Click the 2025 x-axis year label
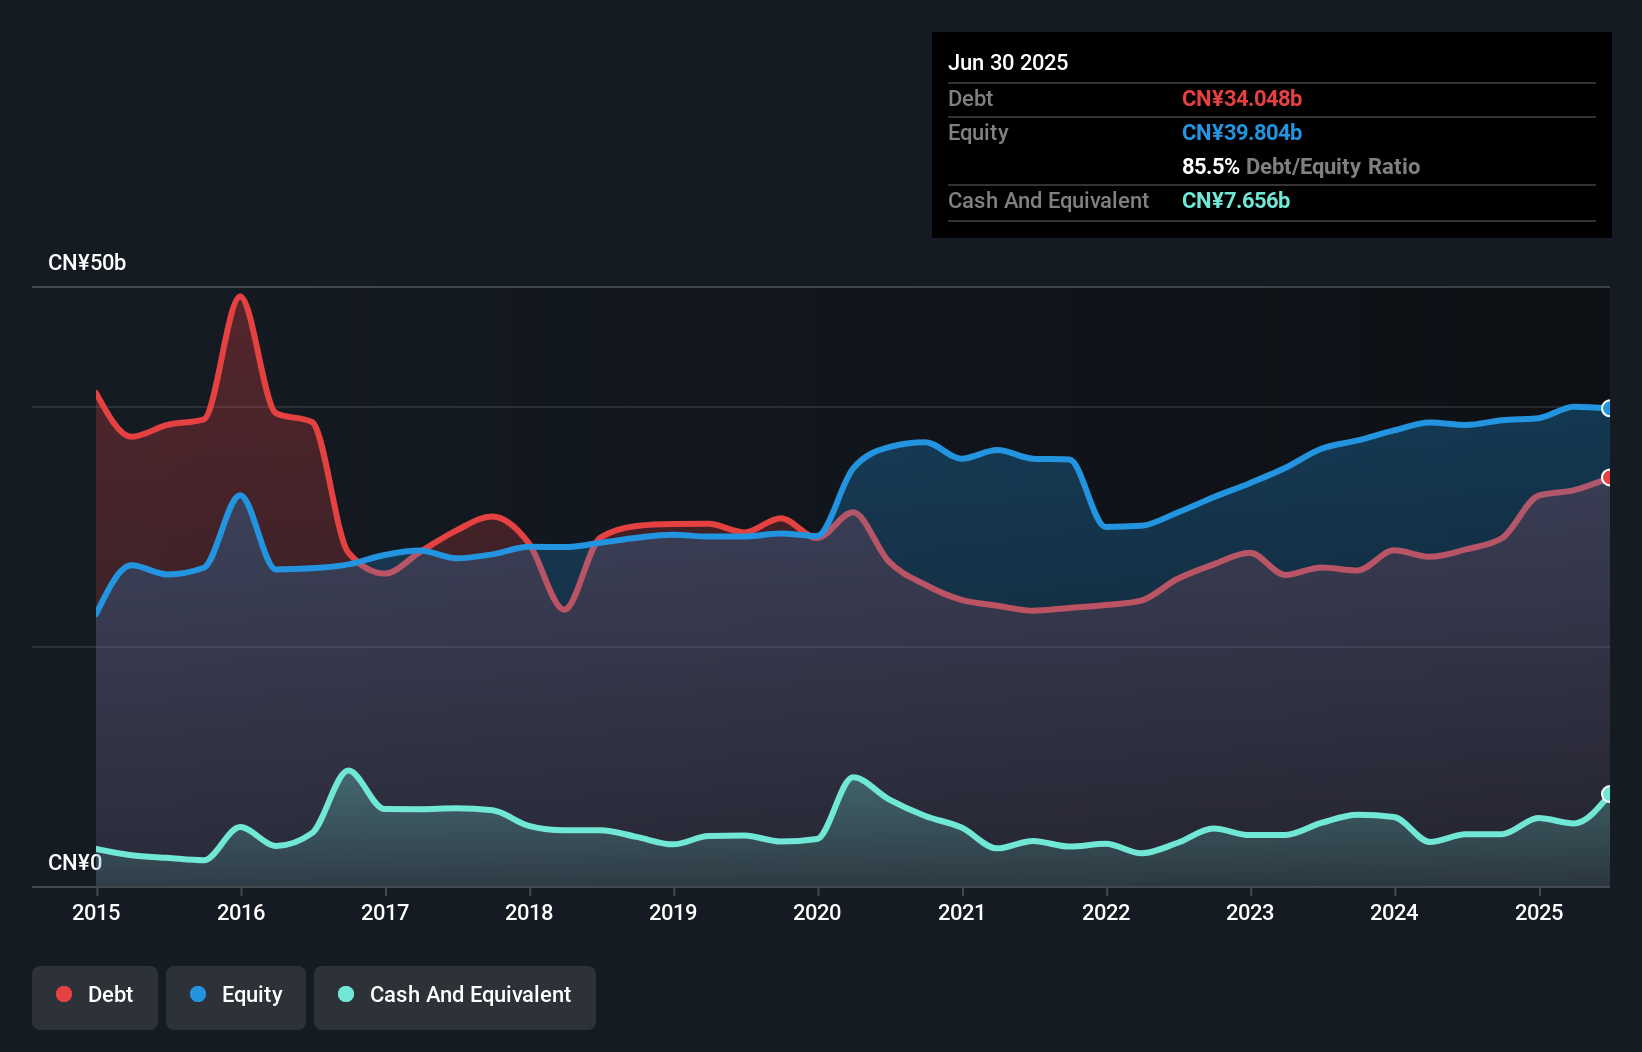Screen dimensions: 1642x1052 pos(1538,912)
